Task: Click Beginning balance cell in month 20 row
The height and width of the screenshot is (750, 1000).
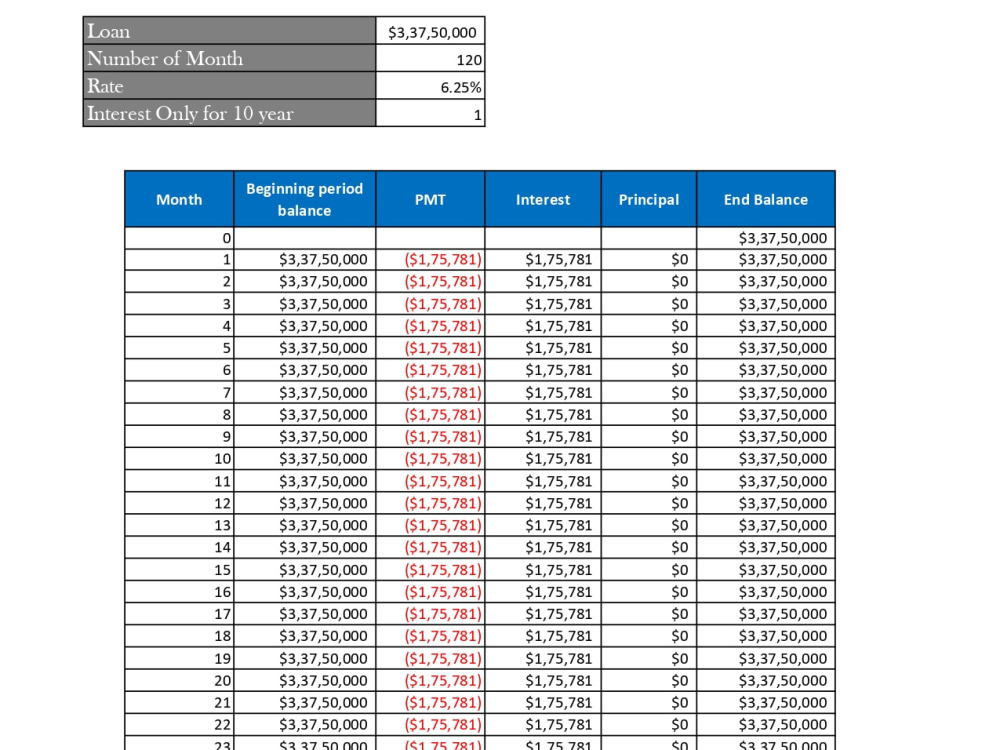Action: tap(305, 680)
